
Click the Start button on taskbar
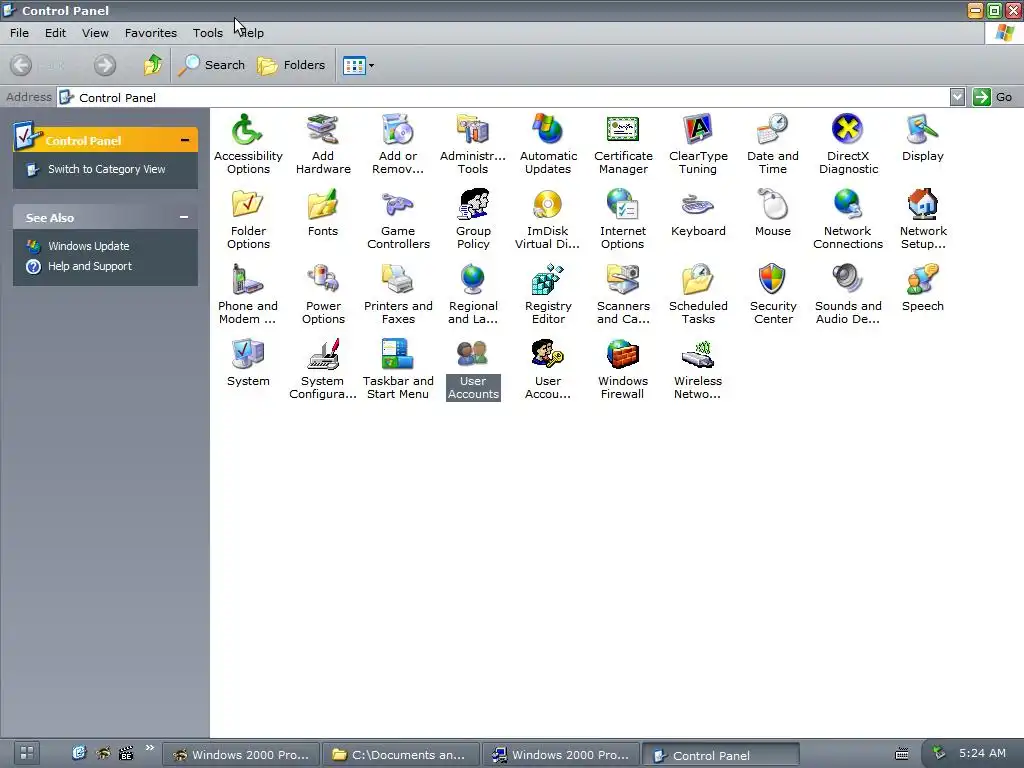[27, 753]
